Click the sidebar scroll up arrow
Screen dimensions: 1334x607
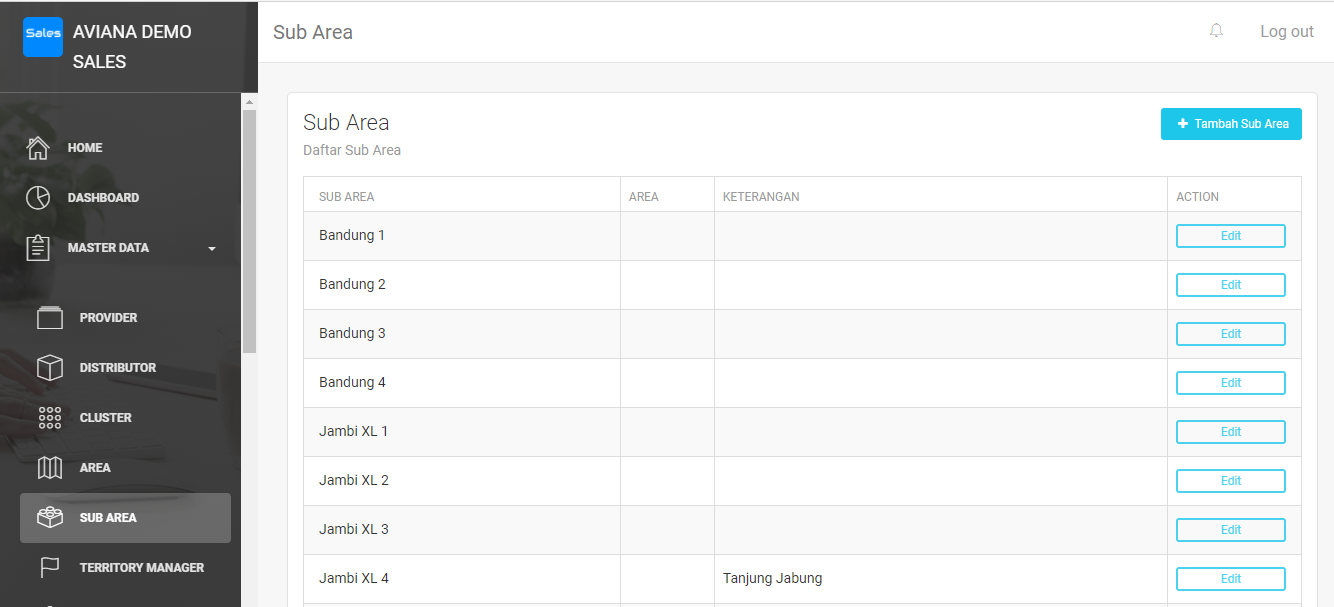pos(250,102)
